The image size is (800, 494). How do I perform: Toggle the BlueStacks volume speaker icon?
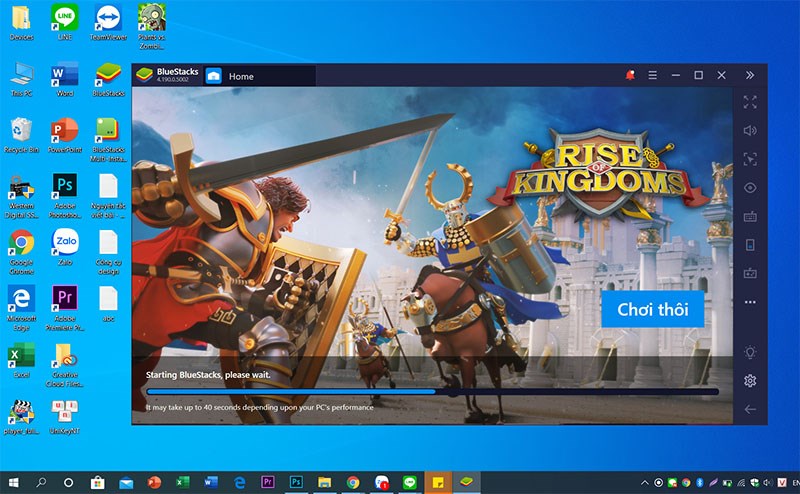click(x=750, y=131)
